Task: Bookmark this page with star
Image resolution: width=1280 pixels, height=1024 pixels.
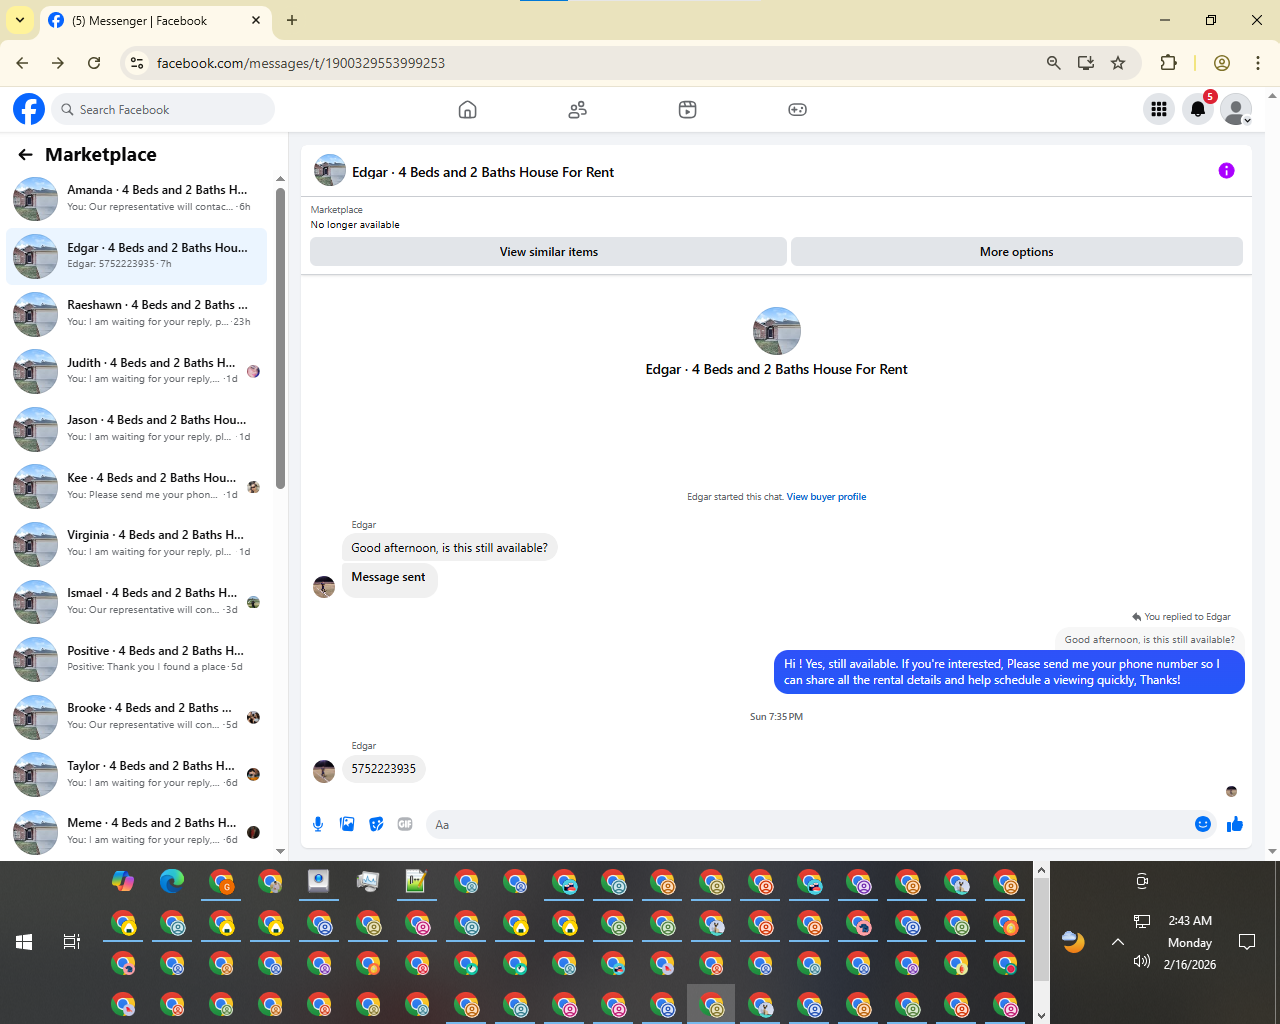Action: coord(1118,63)
